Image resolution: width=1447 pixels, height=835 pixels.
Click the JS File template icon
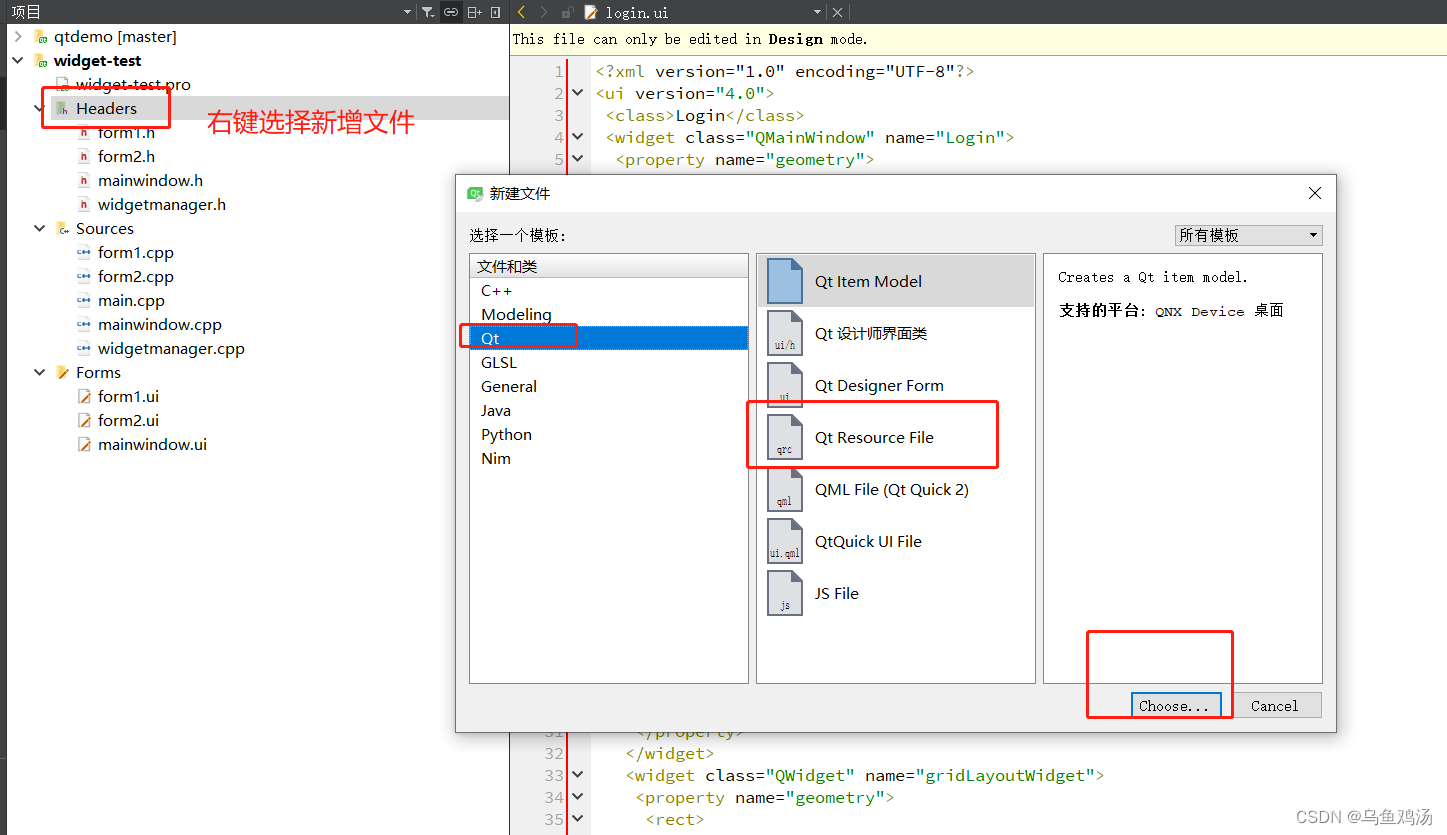pyautogui.click(x=784, y=593)
